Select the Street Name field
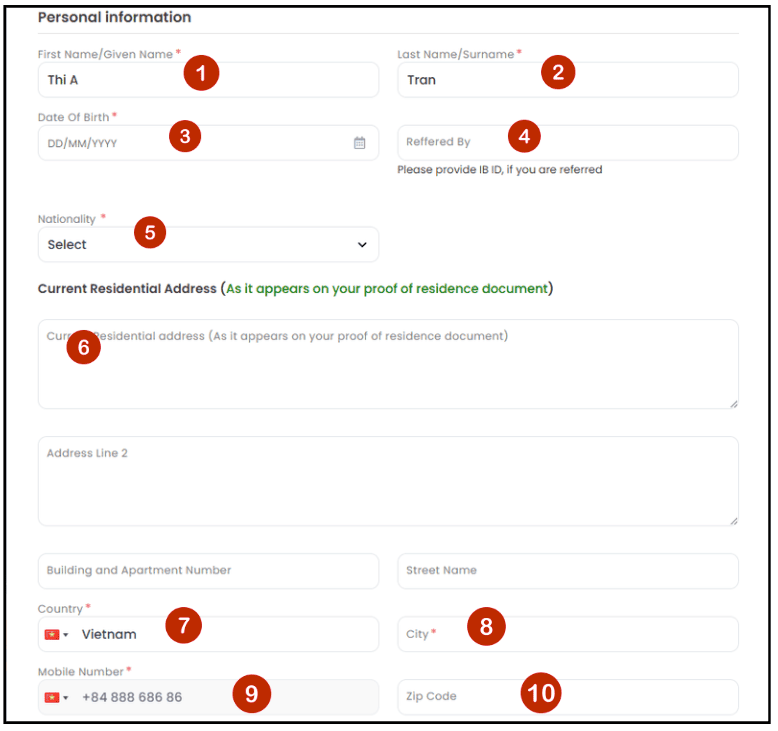 tap(568, 571)
